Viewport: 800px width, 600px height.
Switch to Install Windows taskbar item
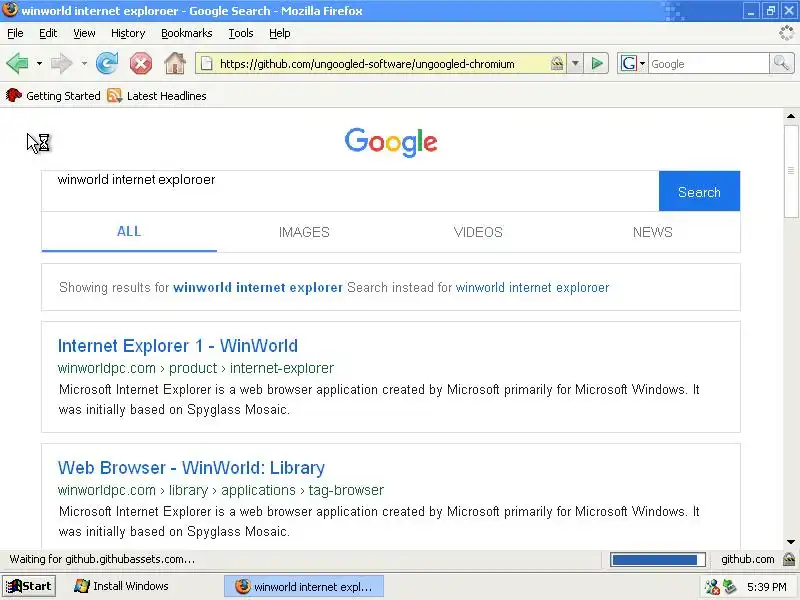click(x=121, y=586)
